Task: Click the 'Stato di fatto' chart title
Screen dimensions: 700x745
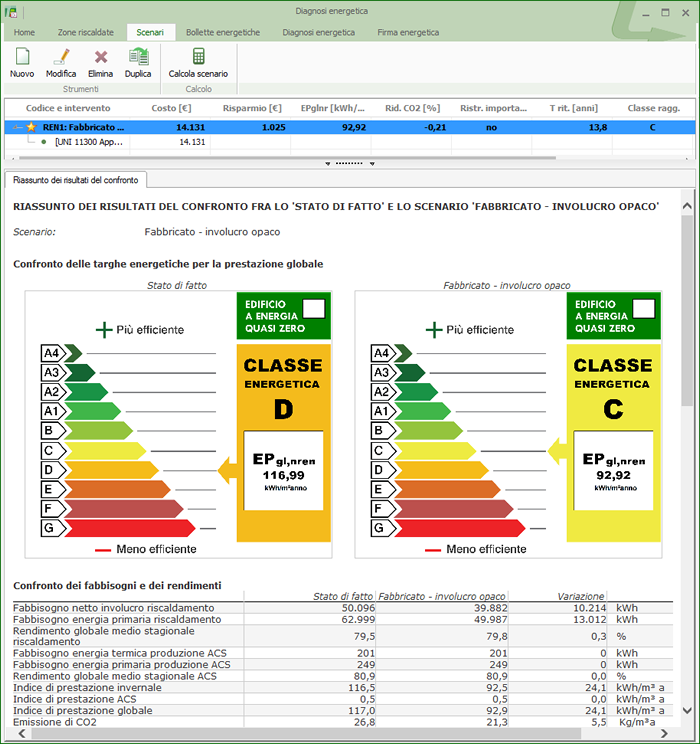Action: pyautogui.click(x=177, y=285)
